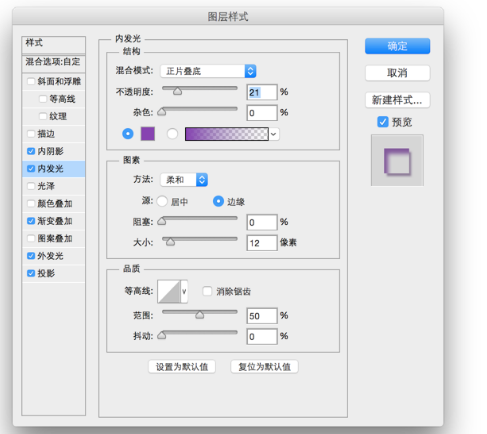This screenshot has width=487, height=434.
Task: Open the 混合模式 blend mode dropdown
Action: tap(208, 71)
